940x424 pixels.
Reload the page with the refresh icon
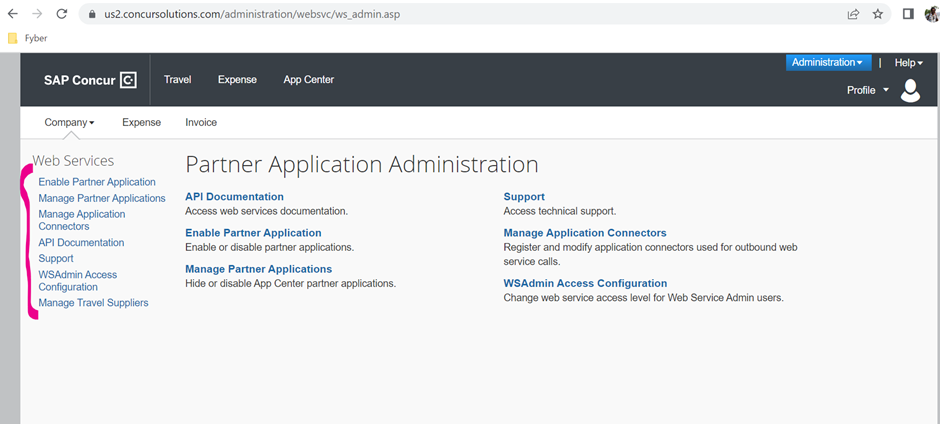click(x=62, y=14)
